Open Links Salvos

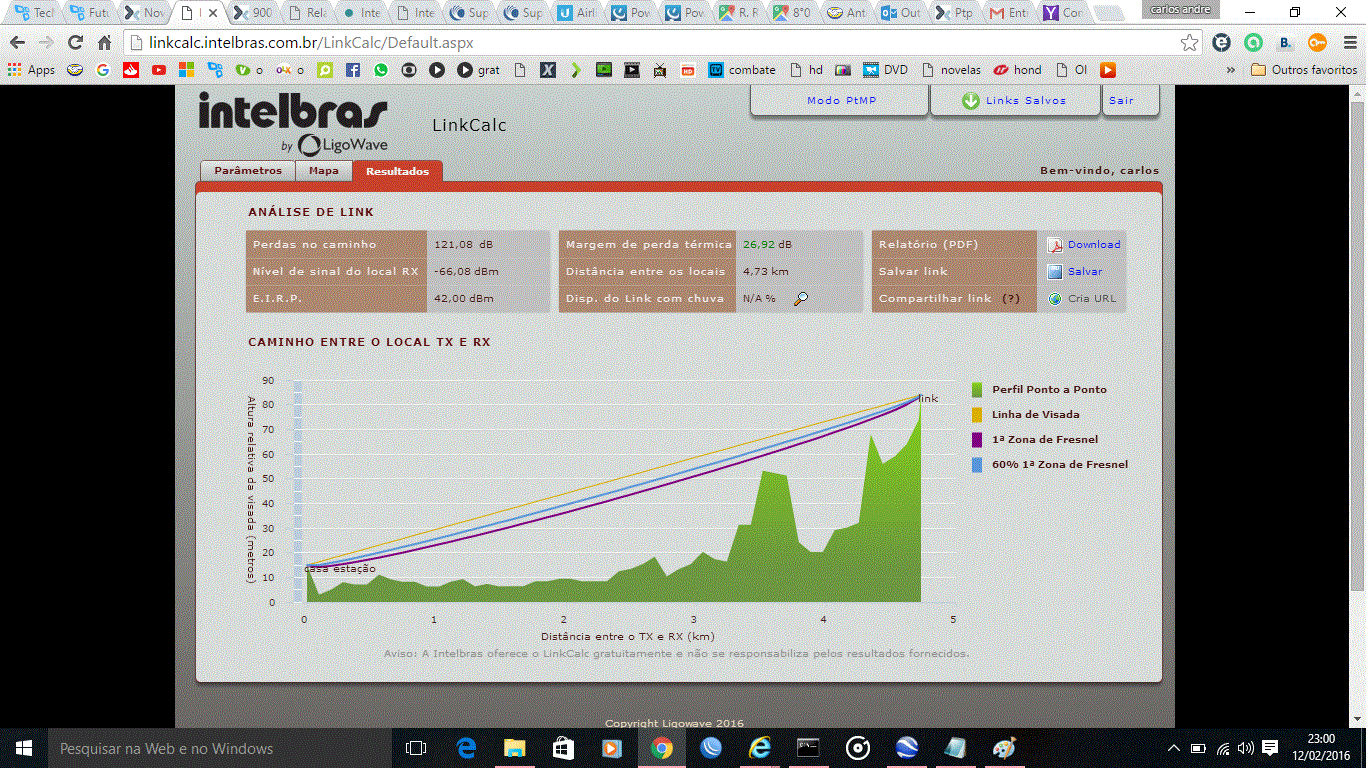1014,101
